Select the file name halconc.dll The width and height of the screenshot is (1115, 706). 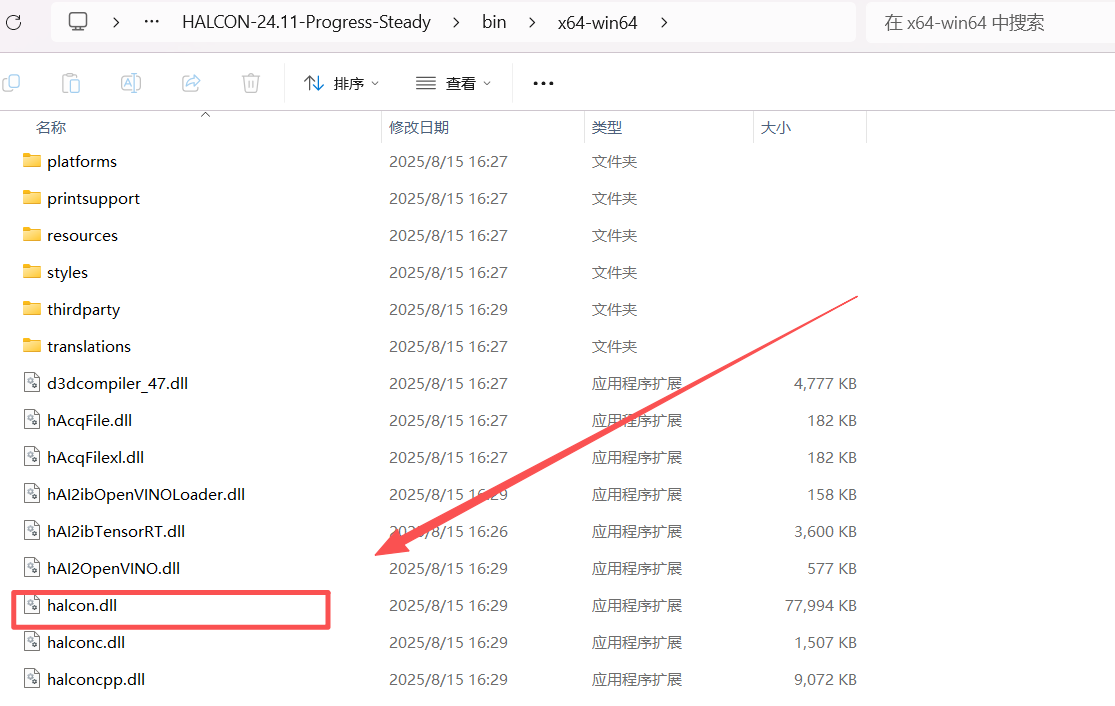coord(86,643)
